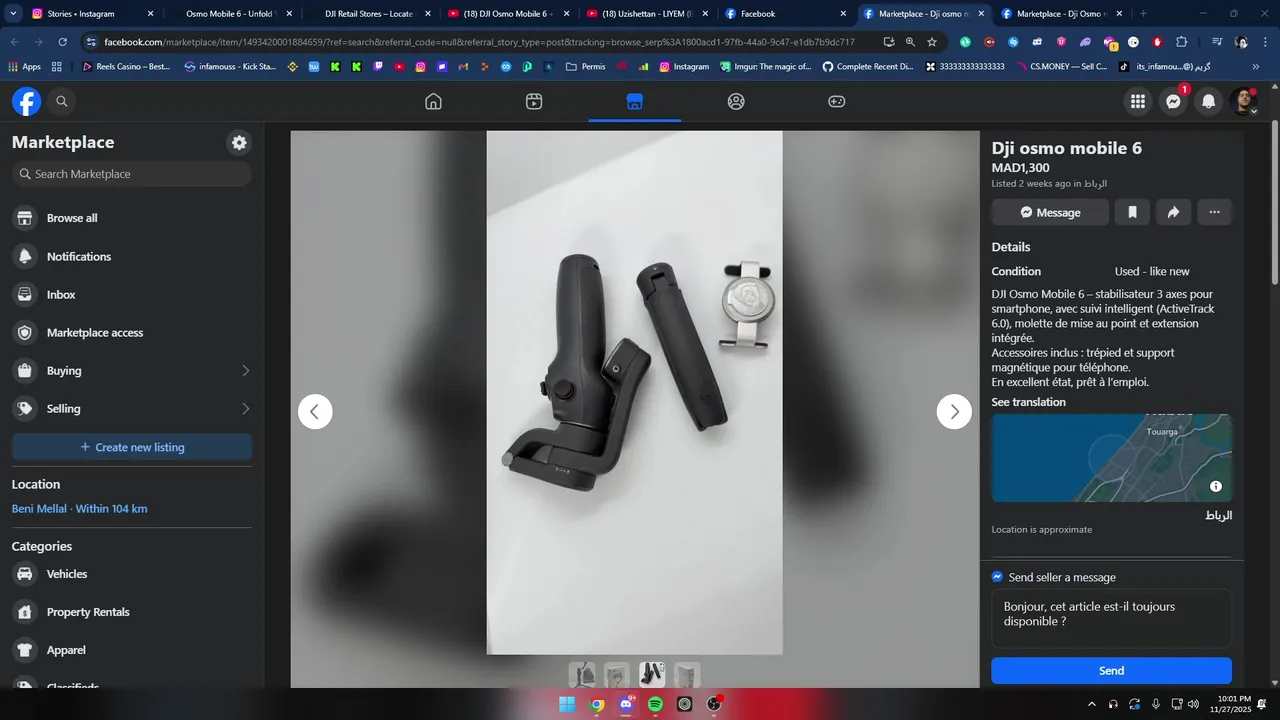This screenshot has width=1280, height=720.
Task: Select the first photo thumbnail
Action: coord(582,675)
